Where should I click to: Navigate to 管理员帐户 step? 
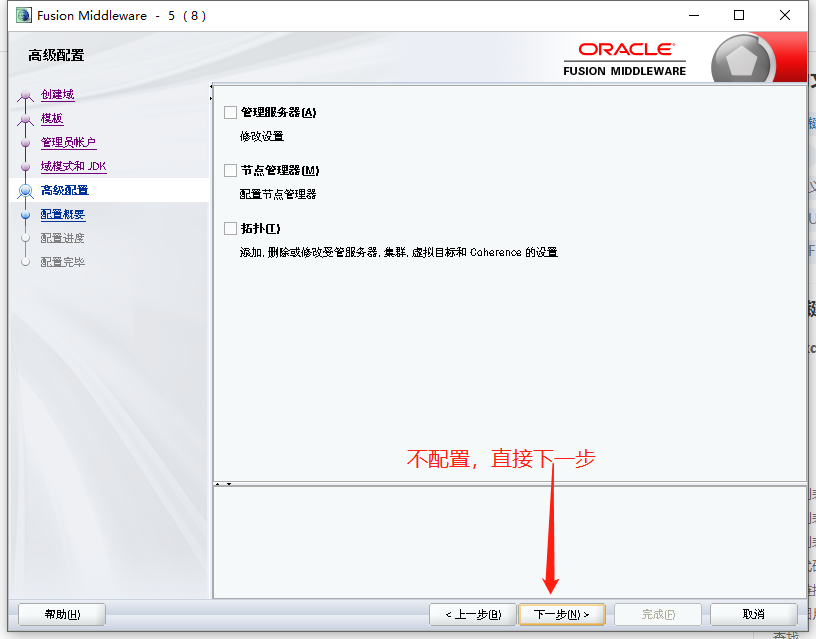68,143
